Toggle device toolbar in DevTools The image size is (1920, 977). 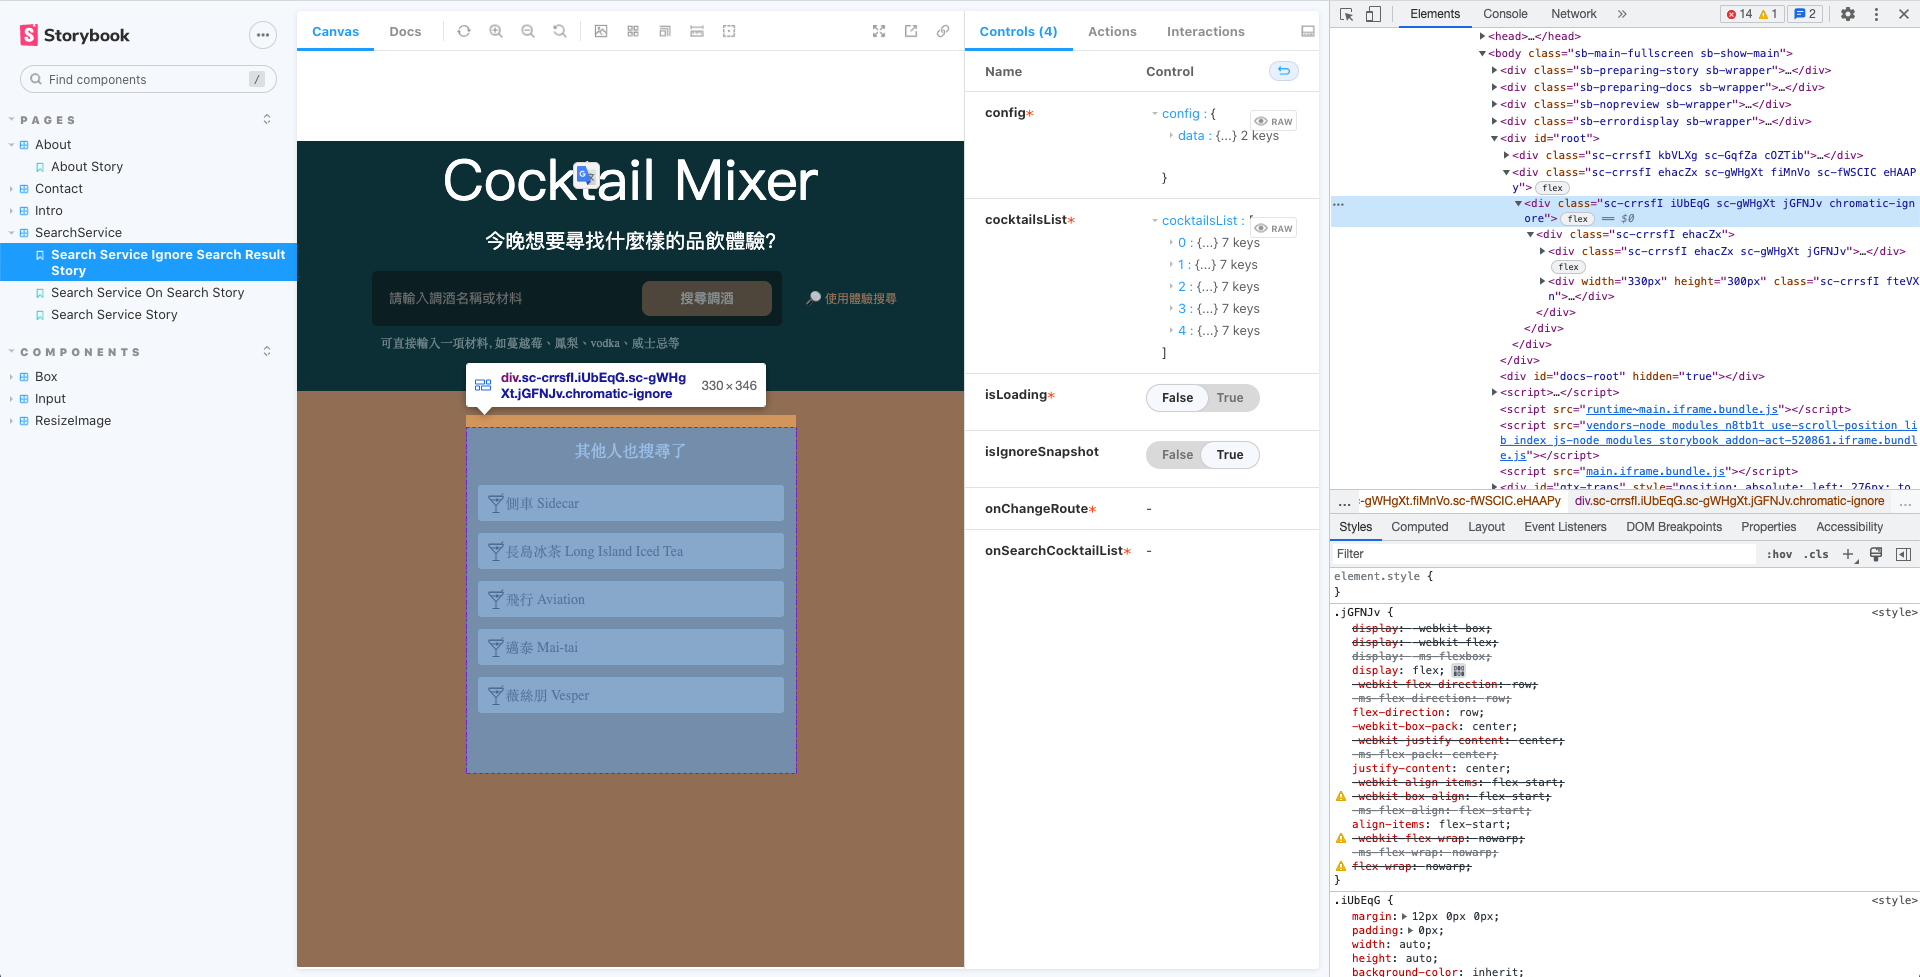(x=1373, y=14)
